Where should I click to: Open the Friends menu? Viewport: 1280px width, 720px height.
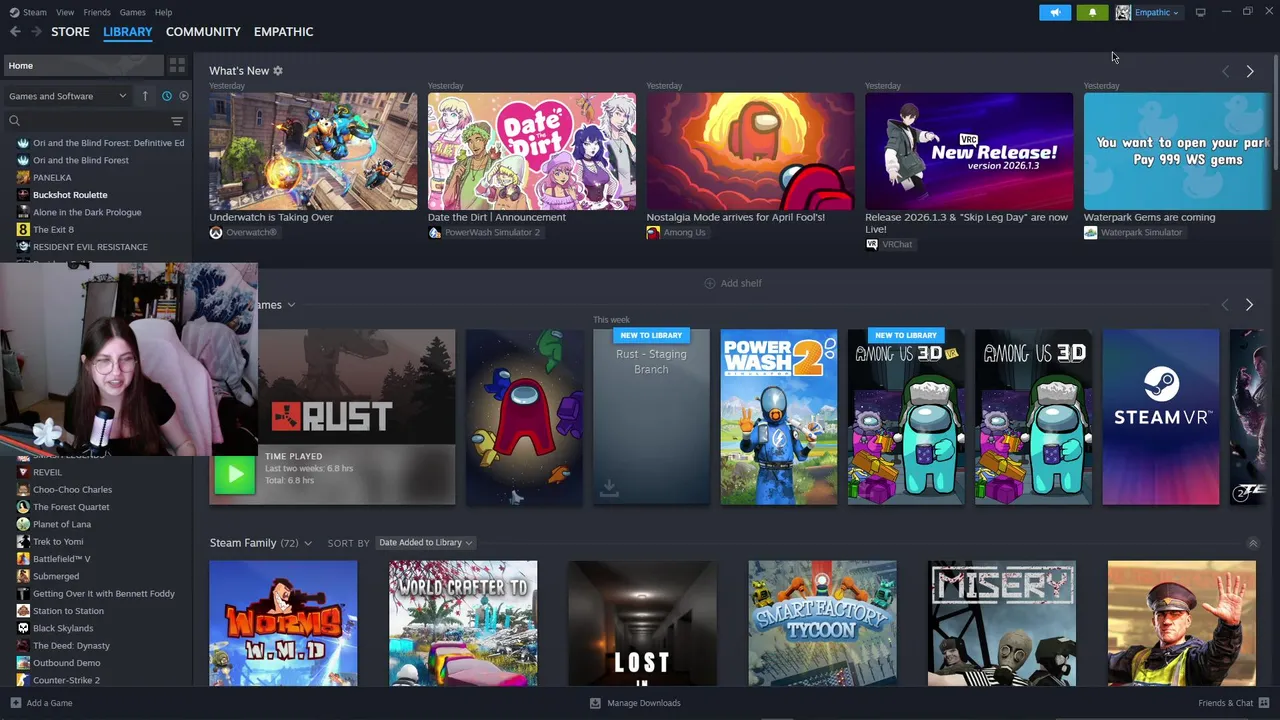click(97, 12)
